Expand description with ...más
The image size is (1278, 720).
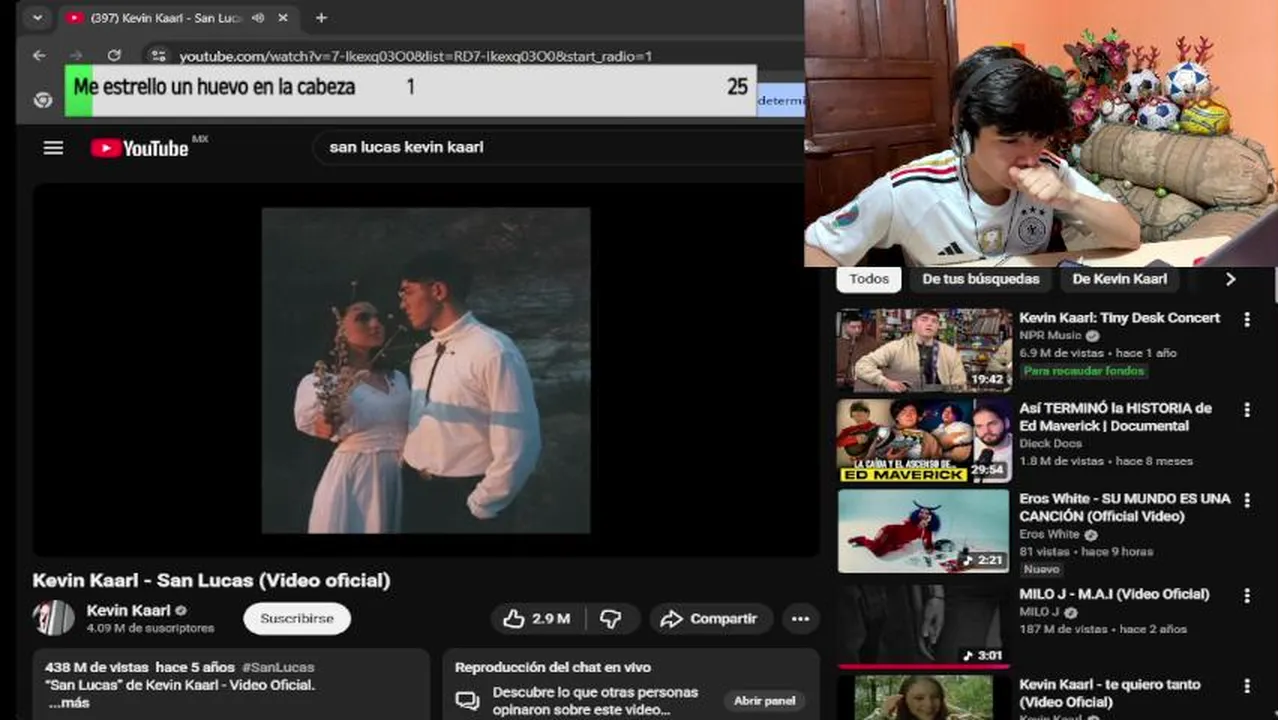pos(69,702)
